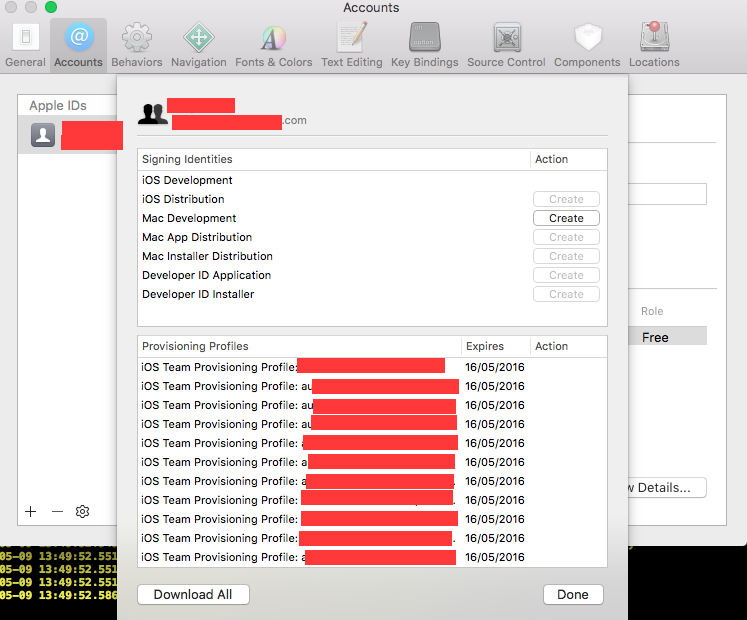
Task: Create a Developer ID Installer identity
Action: 566,295
